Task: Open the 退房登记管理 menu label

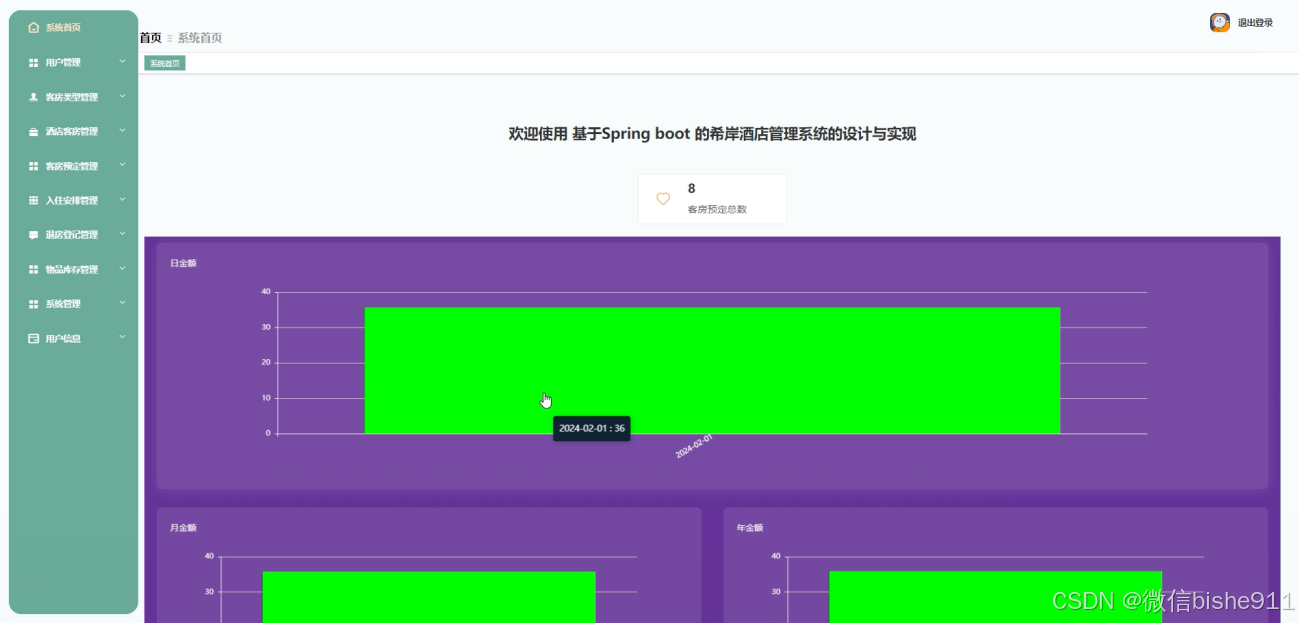Action: [72, 235]
